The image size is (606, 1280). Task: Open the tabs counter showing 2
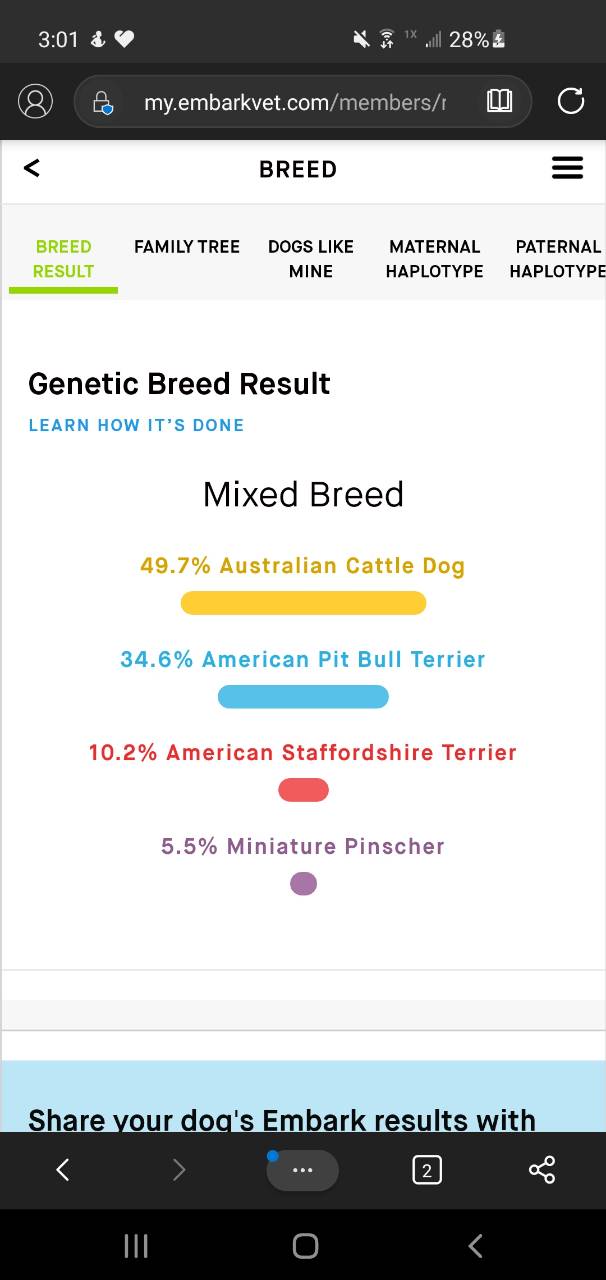pyautogui.click(x=427, y=1170)
